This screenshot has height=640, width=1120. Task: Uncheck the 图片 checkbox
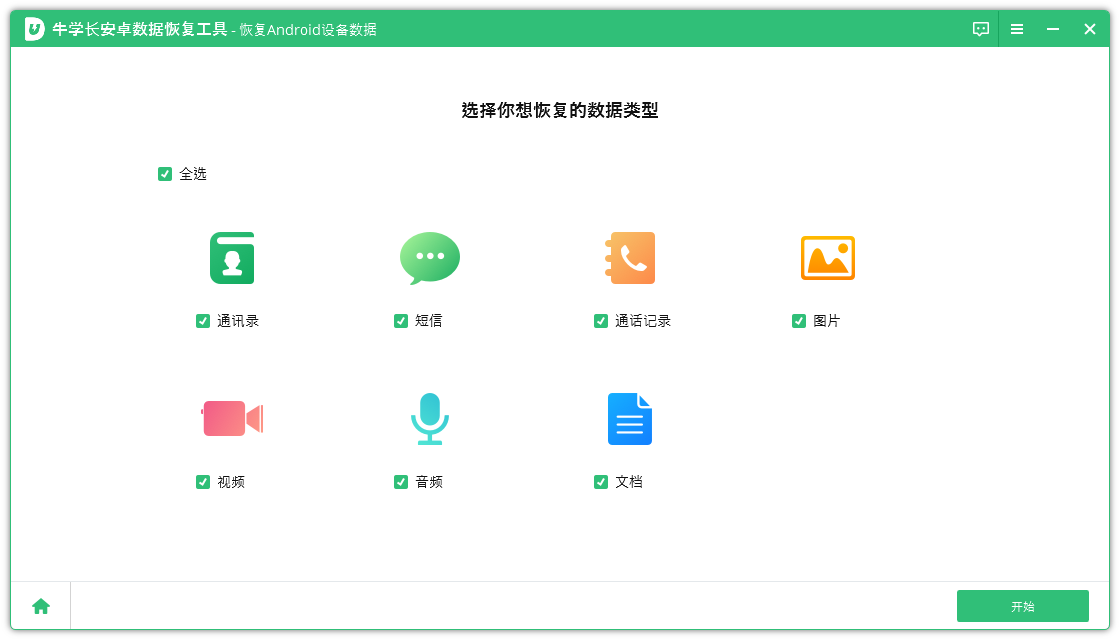(x=798, y=321)
